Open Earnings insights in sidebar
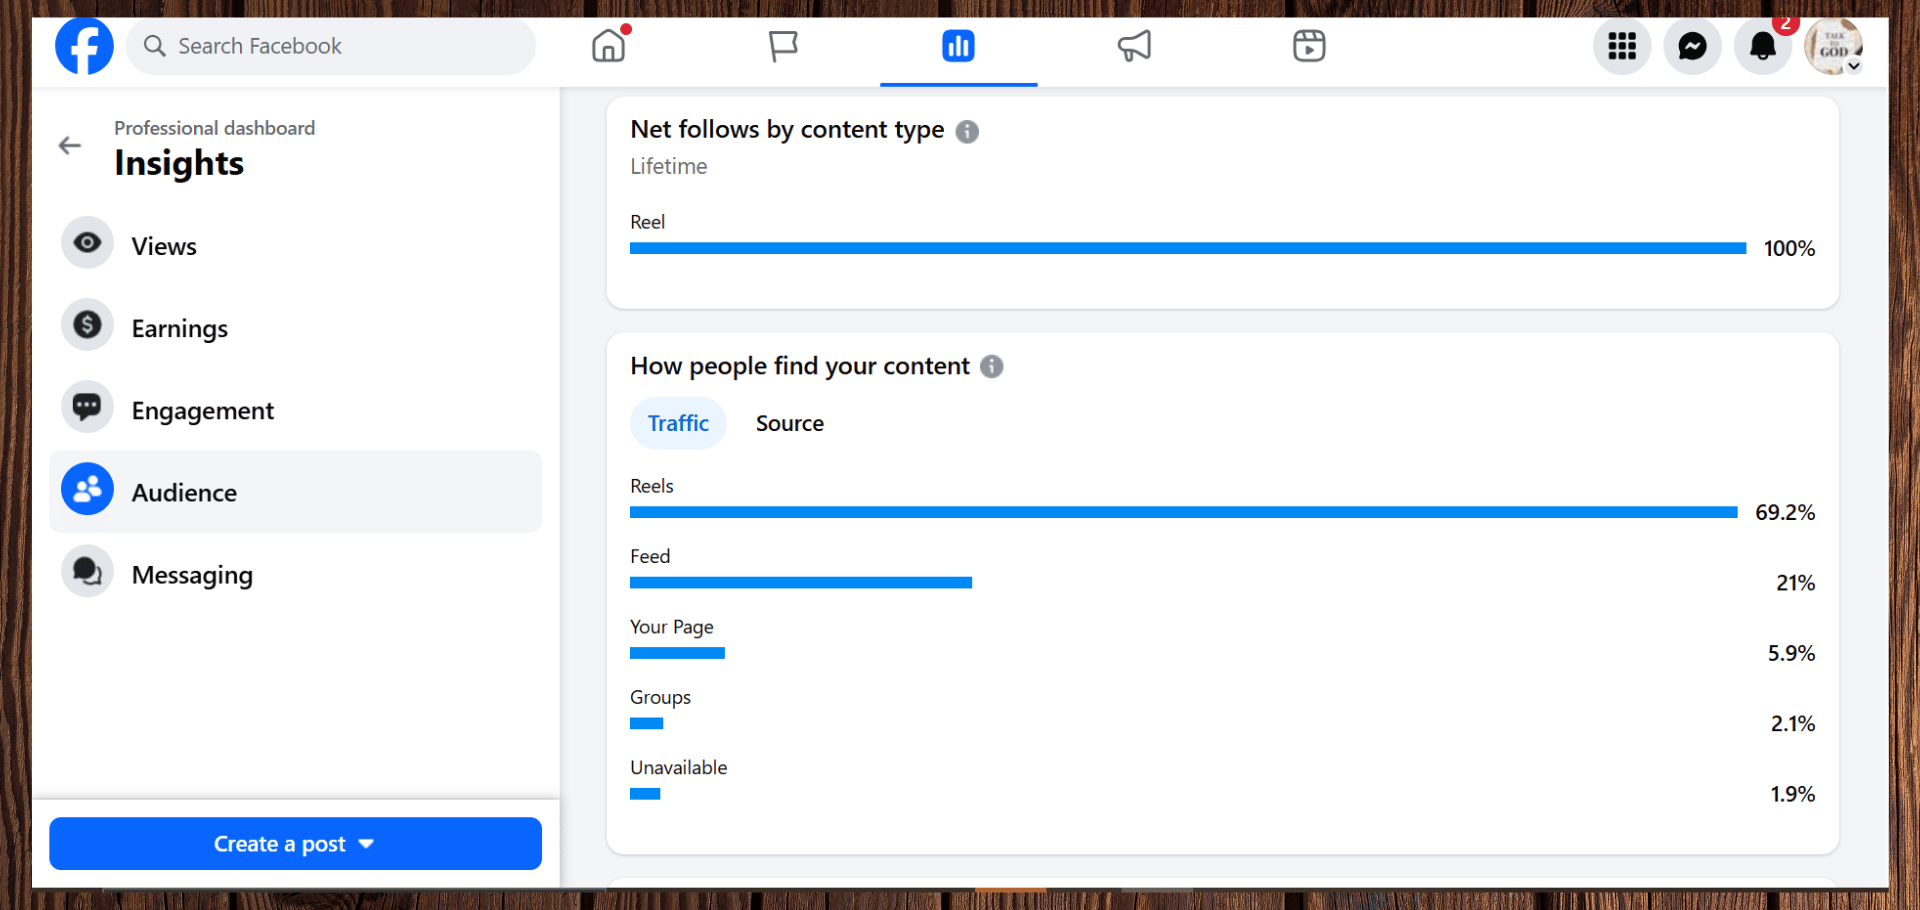The image size is (1920, 910). (x=180, y=328)
